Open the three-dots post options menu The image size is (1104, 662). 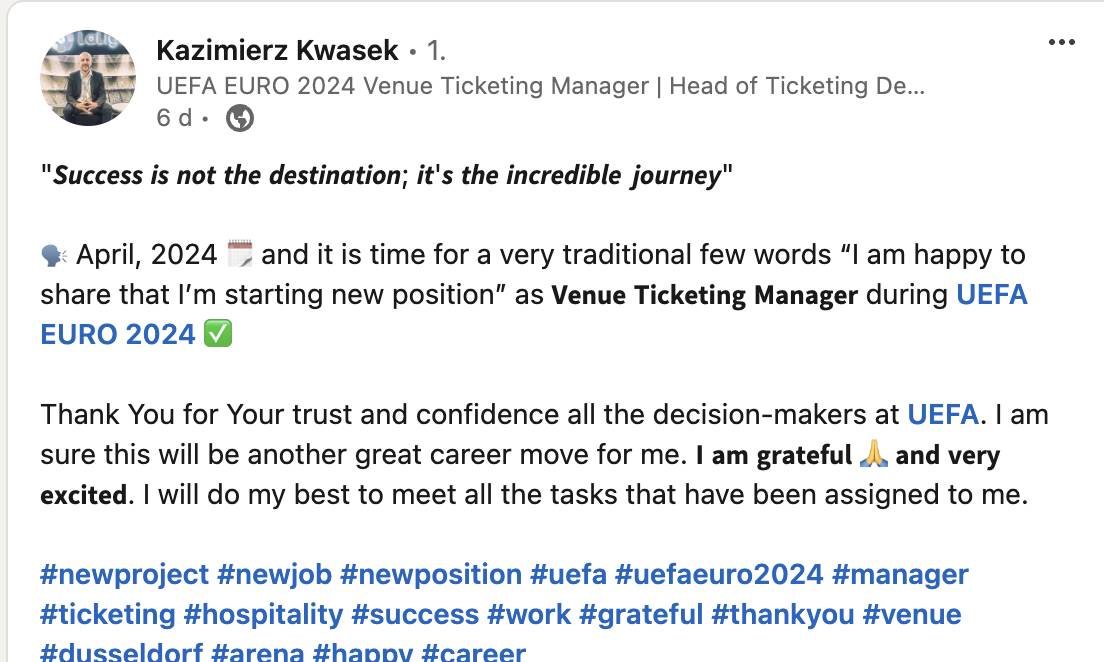coord(1062,42)
